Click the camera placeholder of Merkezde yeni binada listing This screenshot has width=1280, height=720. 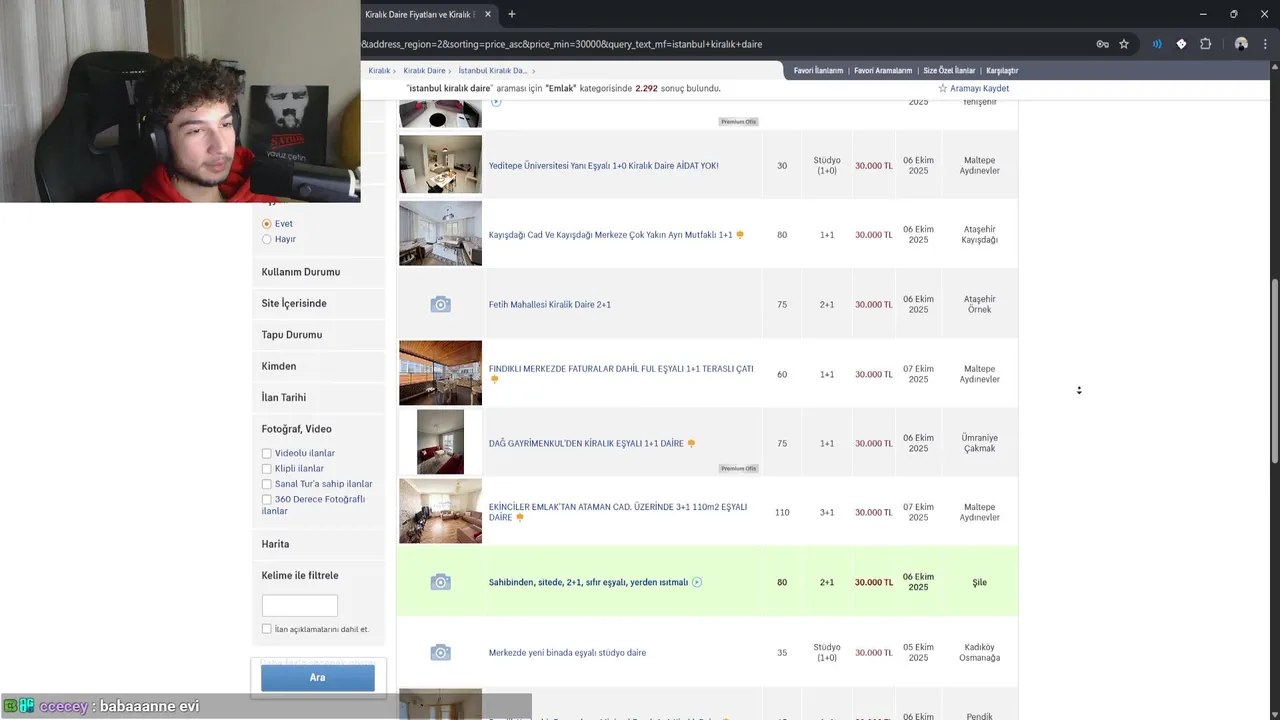[x=440, y=652]
